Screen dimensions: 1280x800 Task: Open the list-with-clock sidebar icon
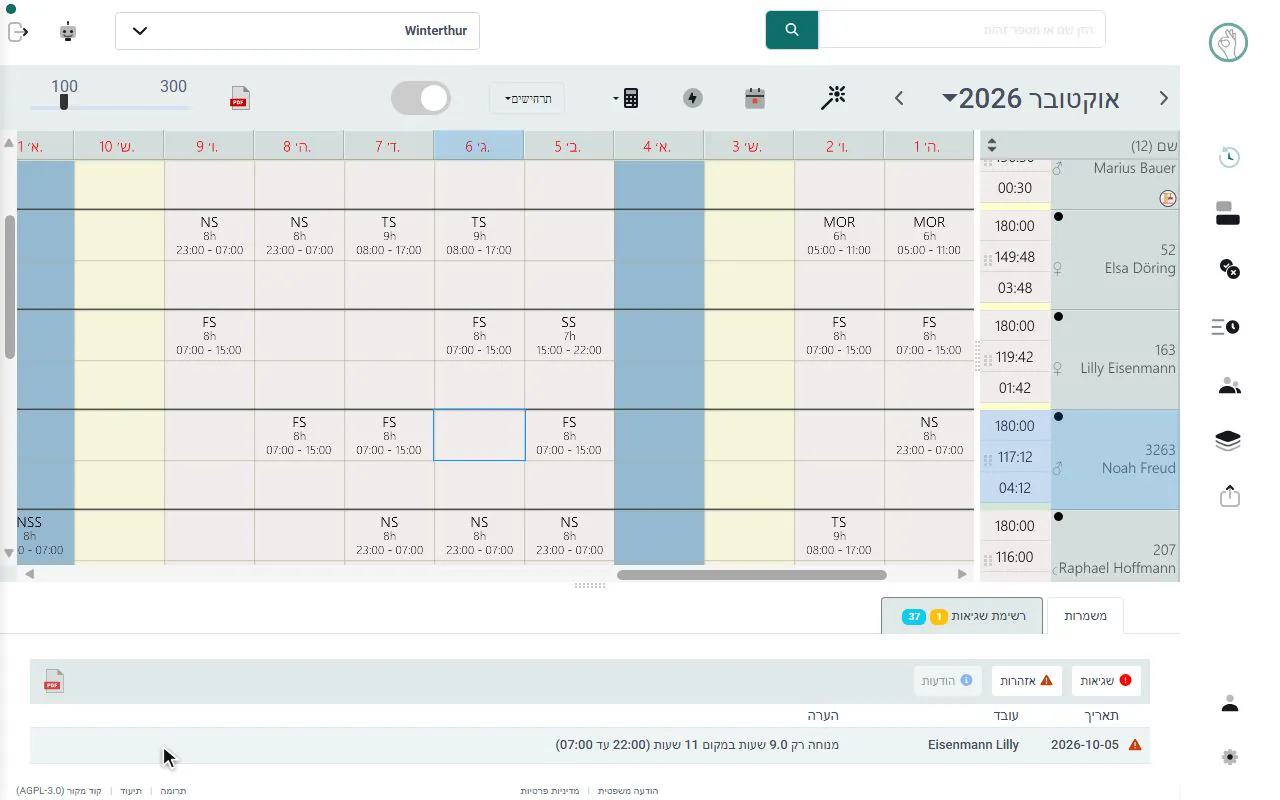[x=1227, y=327]
